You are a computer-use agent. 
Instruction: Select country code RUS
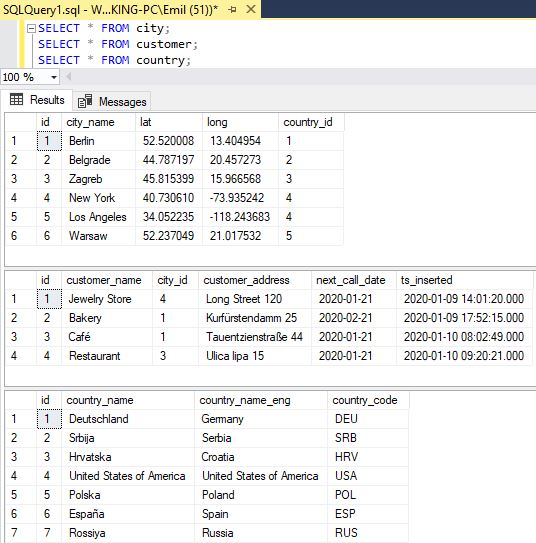point(368,533)
